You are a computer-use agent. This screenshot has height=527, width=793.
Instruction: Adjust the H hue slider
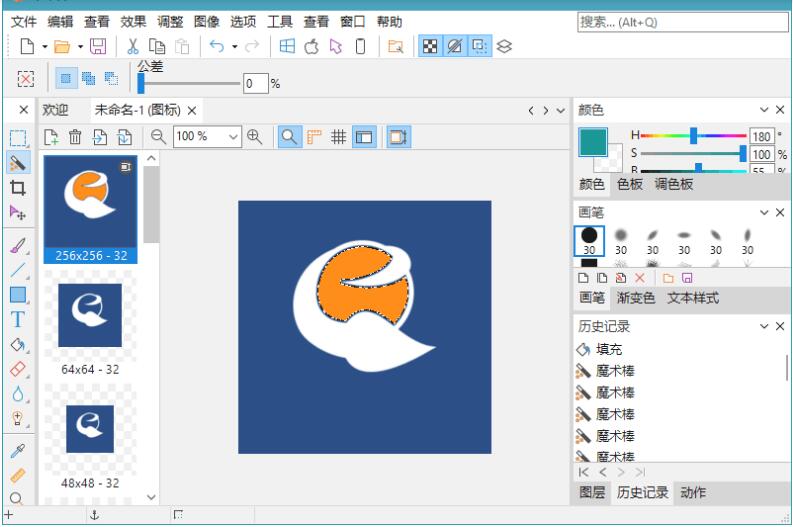[693, 136]
